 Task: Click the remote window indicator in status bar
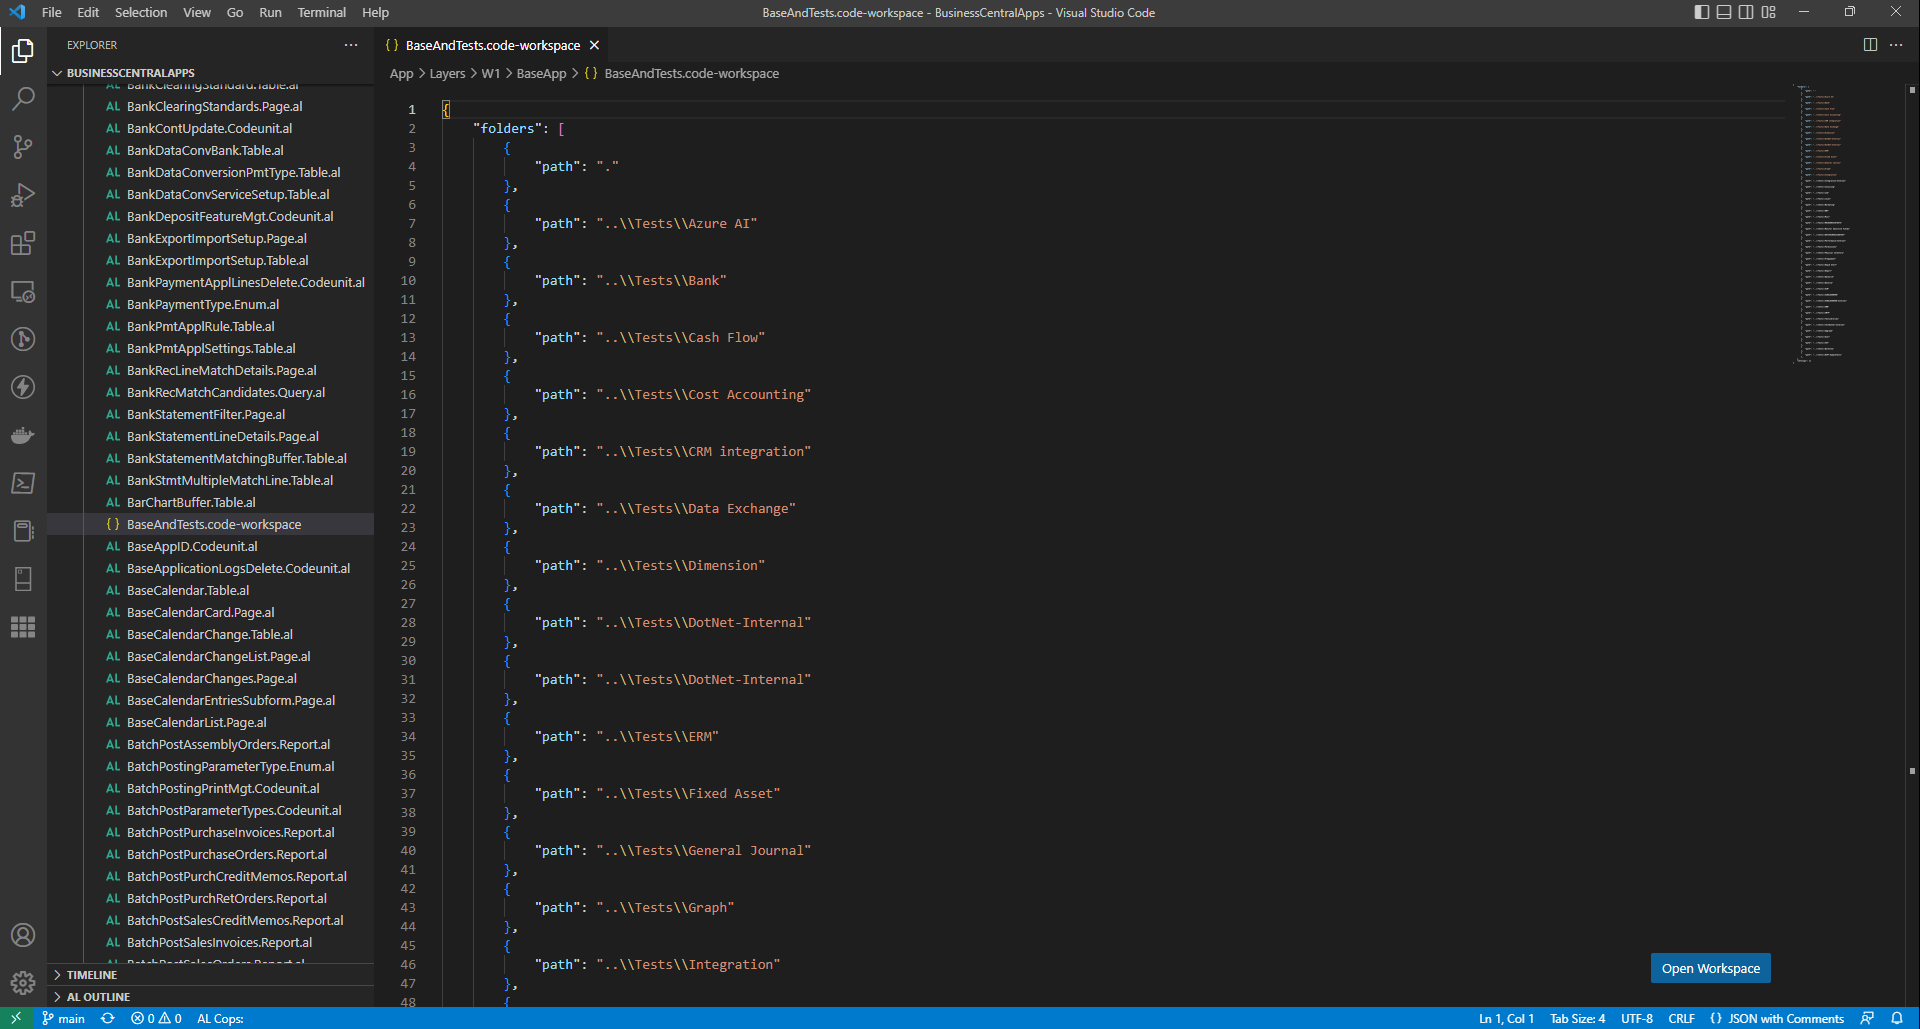coord(16,1018)
